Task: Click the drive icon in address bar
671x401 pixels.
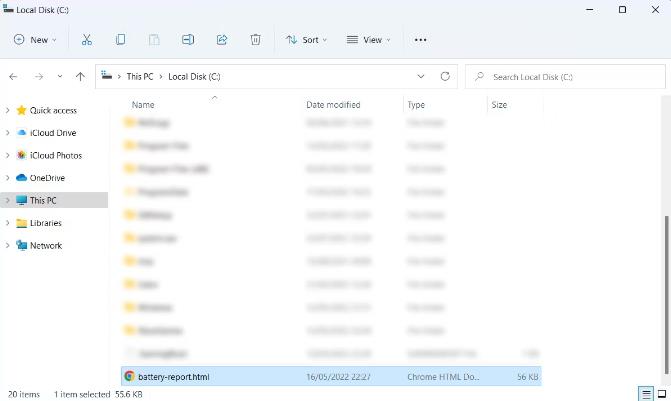Action: click(107, 76)
